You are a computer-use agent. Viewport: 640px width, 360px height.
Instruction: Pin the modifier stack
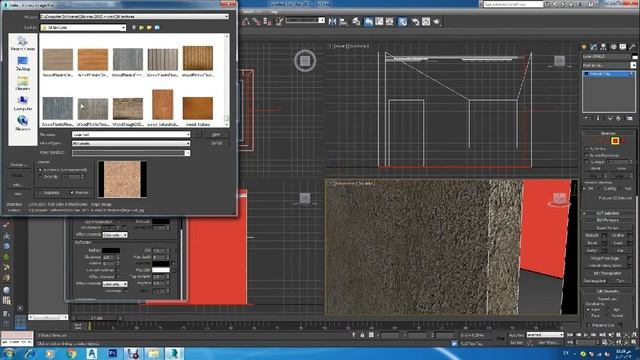click(587, 118)
